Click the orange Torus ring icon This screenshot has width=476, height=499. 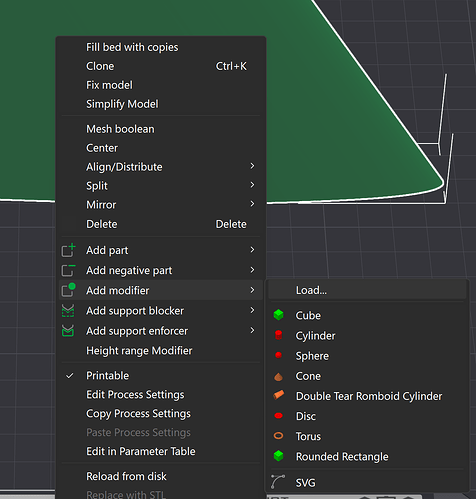pos(278,436)
